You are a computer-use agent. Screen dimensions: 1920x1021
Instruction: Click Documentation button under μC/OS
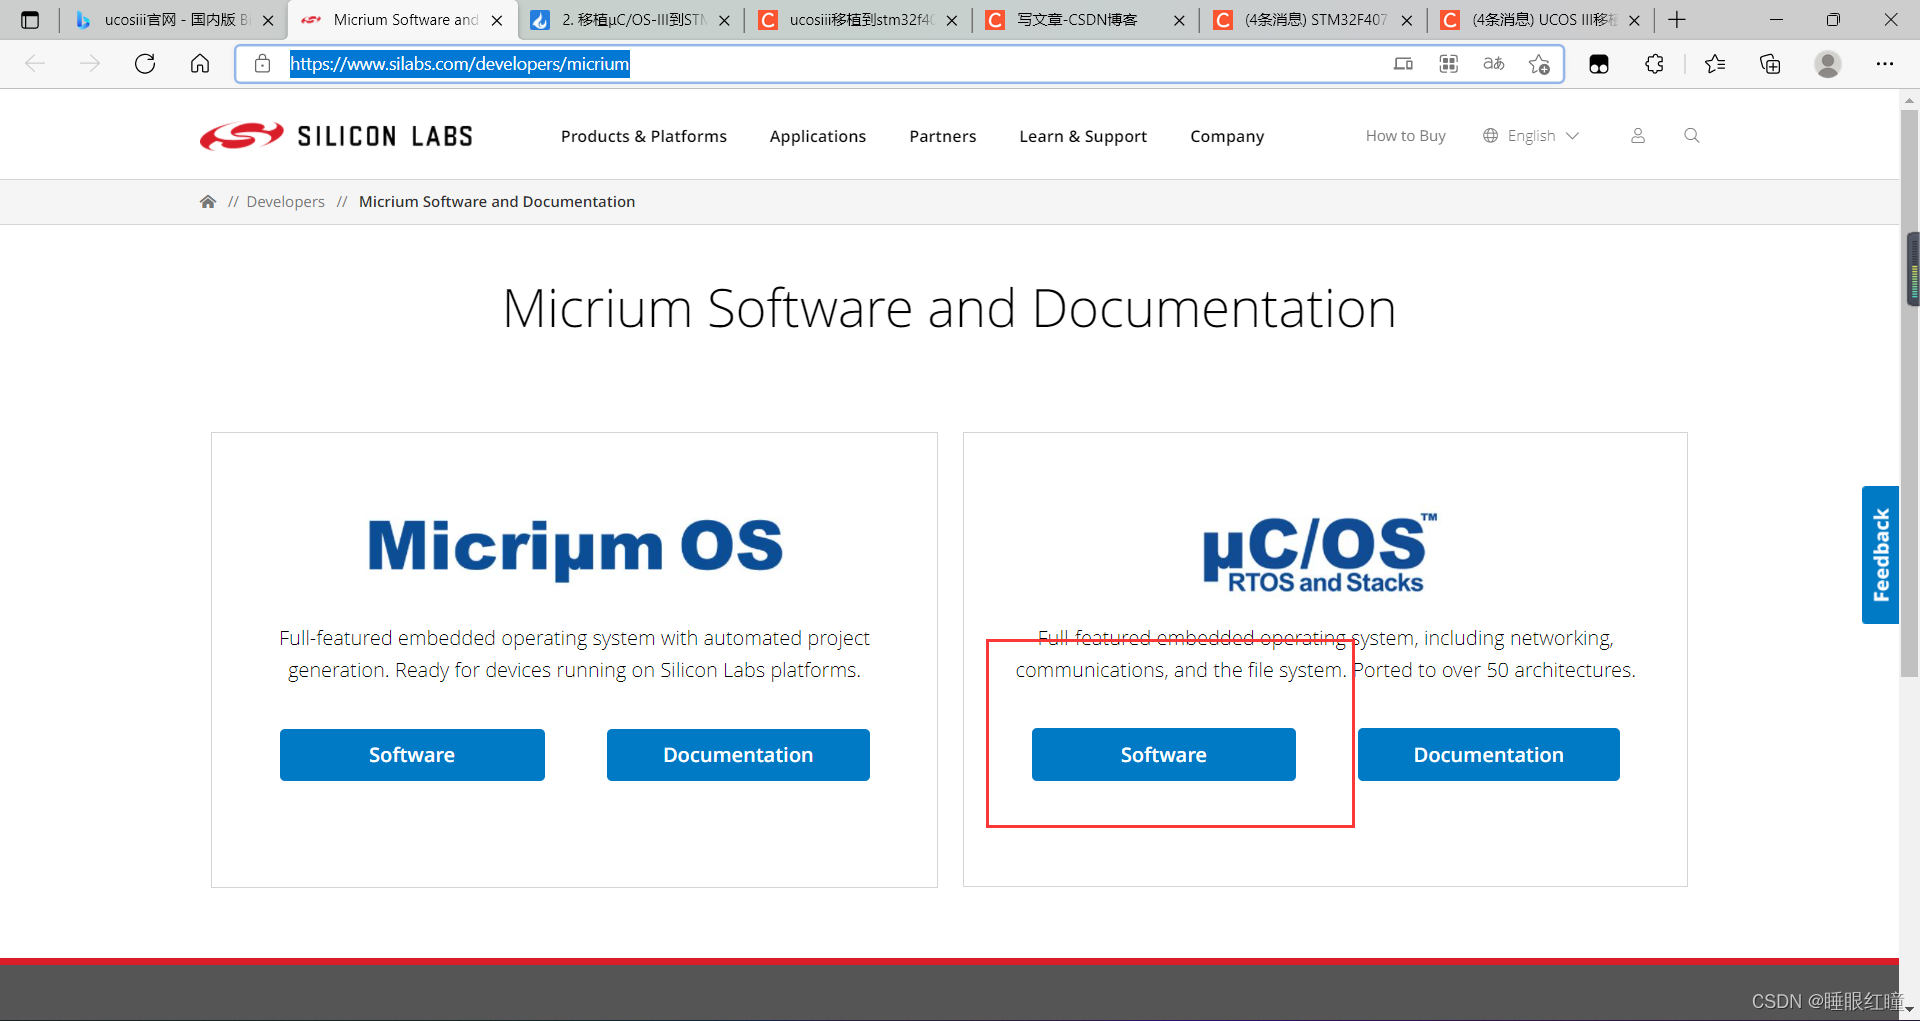1489,755
